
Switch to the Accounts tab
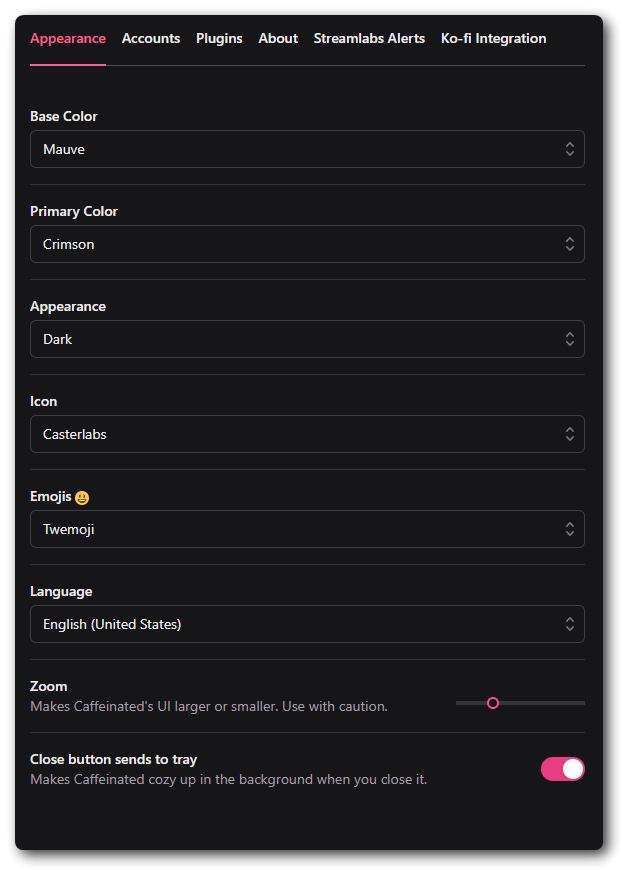pos(151,38)
